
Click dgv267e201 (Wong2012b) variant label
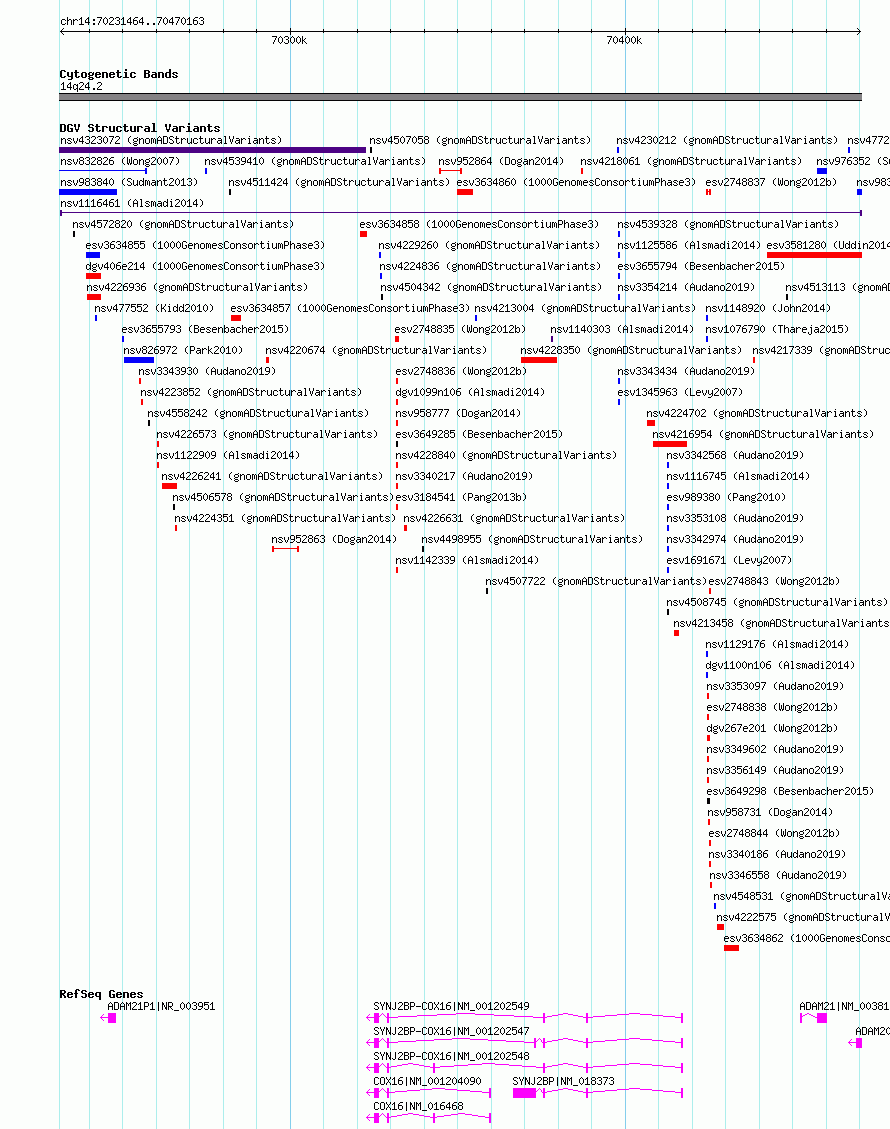click(772, 728)
